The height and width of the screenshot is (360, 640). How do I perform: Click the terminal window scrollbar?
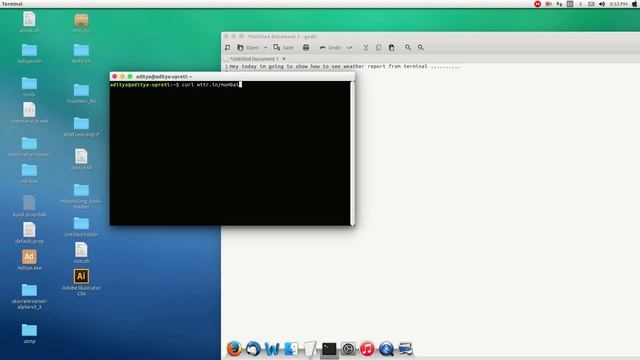[x=353, y=153]
